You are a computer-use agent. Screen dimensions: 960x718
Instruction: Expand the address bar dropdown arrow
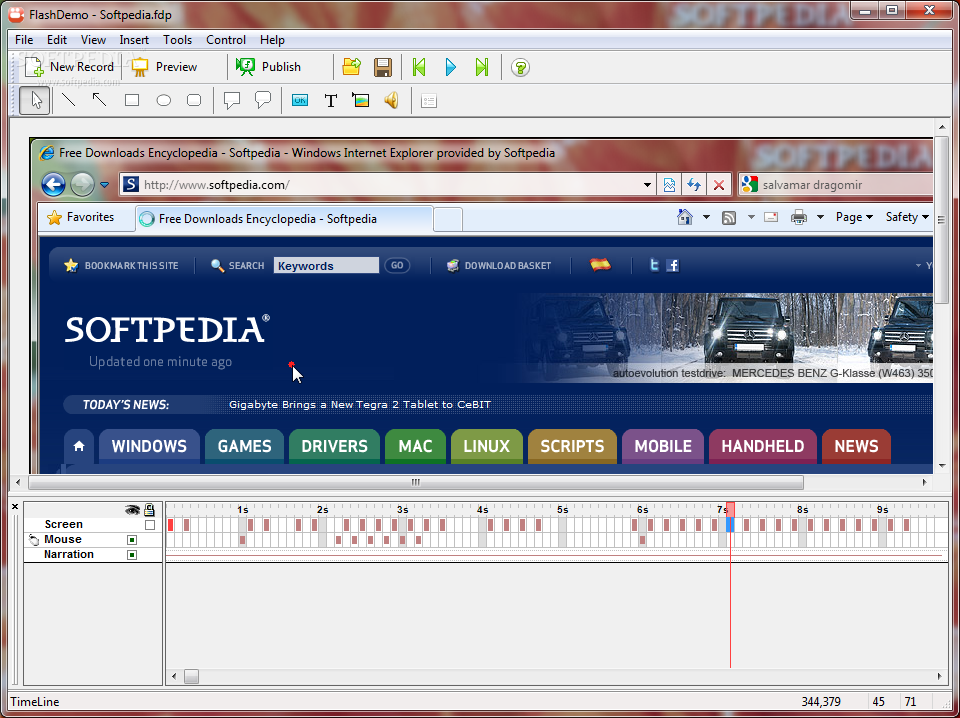(x=647, y=185)
